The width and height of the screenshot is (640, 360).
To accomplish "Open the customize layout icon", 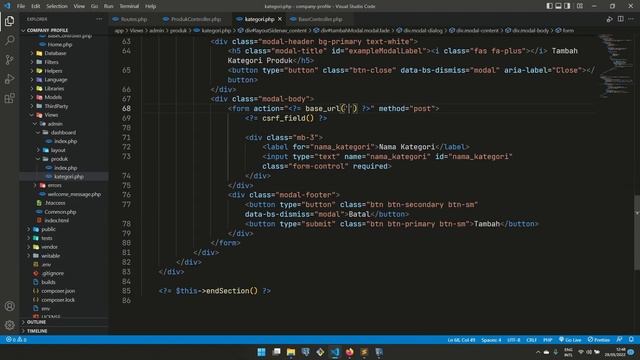I will point(580,6).
